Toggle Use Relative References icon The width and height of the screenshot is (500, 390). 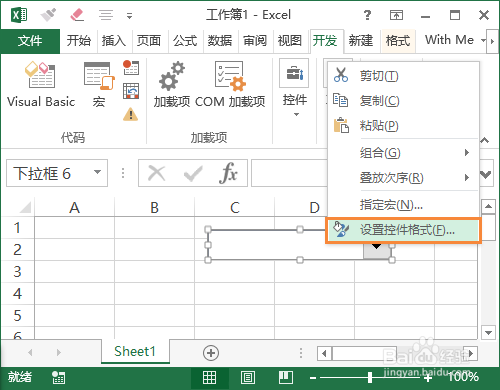coord(131,91)
